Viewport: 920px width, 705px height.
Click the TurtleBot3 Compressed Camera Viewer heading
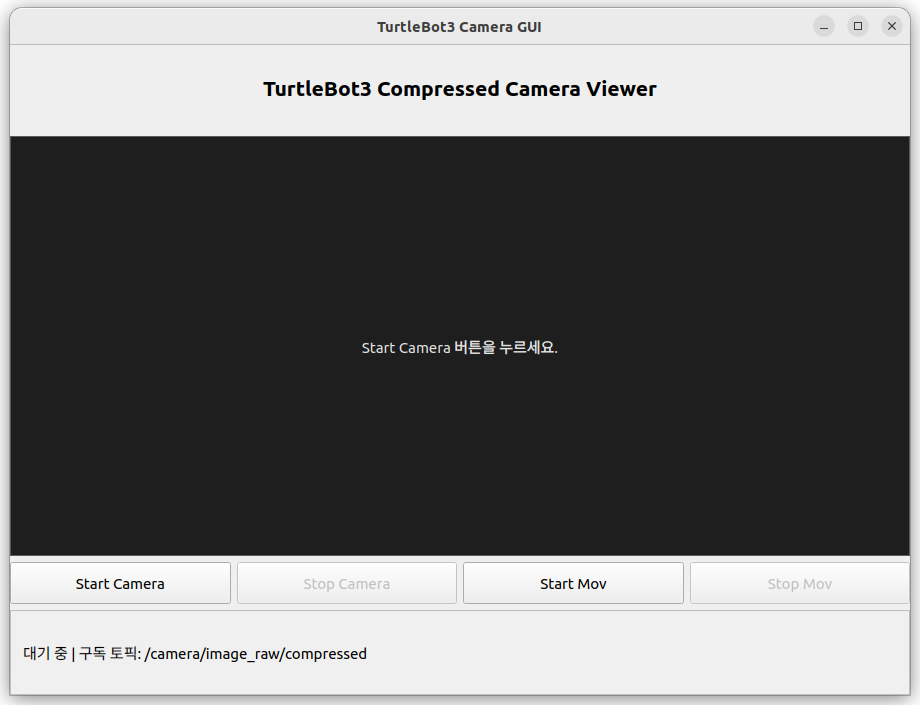click(x=460, y=89)
